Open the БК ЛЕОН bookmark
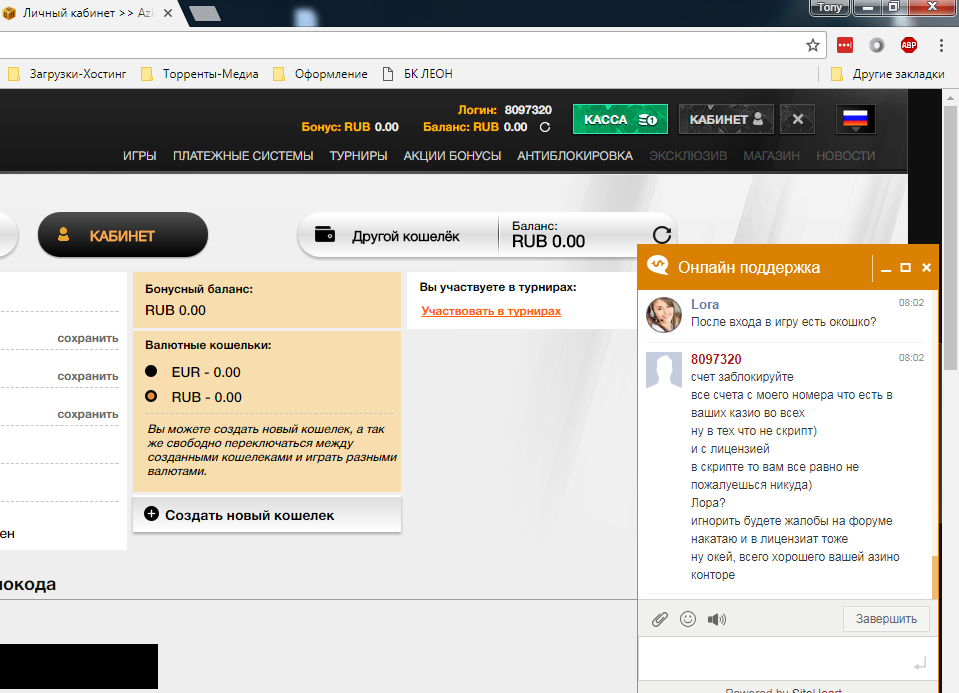The image size is (959, 693). click(x=418, y=74)
